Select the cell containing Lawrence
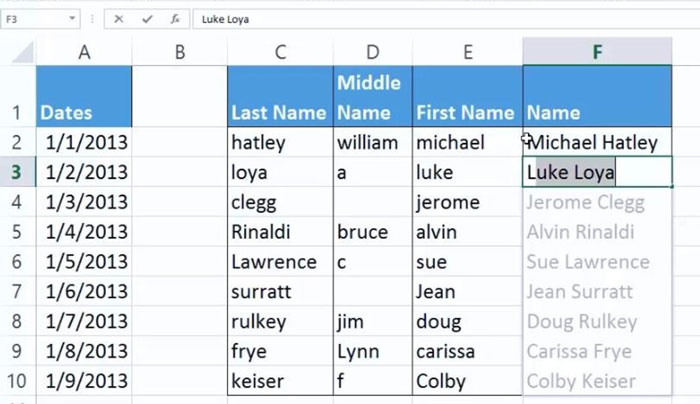This screenshot has height=404, width=700. point(280,262)
